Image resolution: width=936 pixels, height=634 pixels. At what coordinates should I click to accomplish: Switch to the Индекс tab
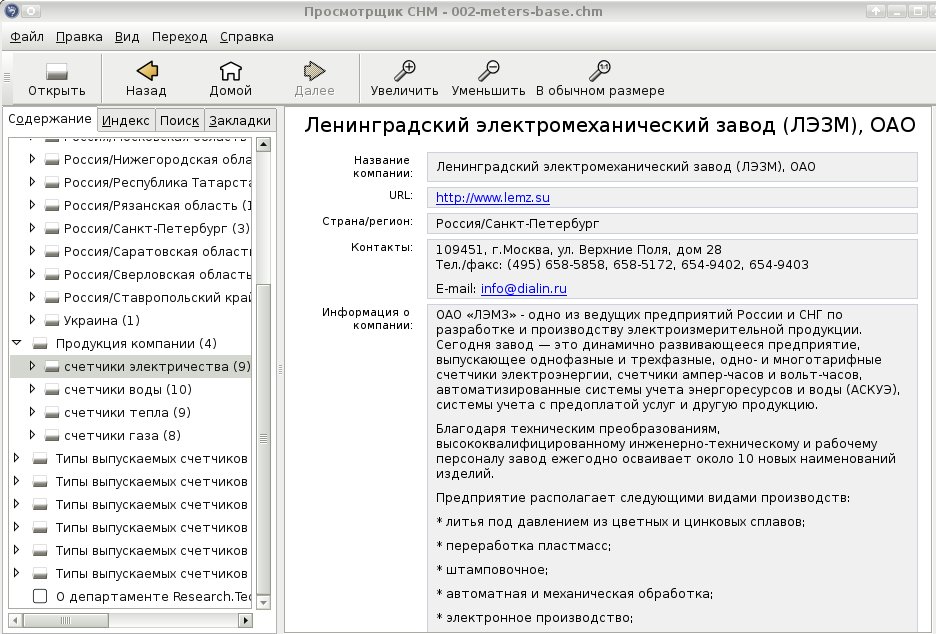pos(125,120)
